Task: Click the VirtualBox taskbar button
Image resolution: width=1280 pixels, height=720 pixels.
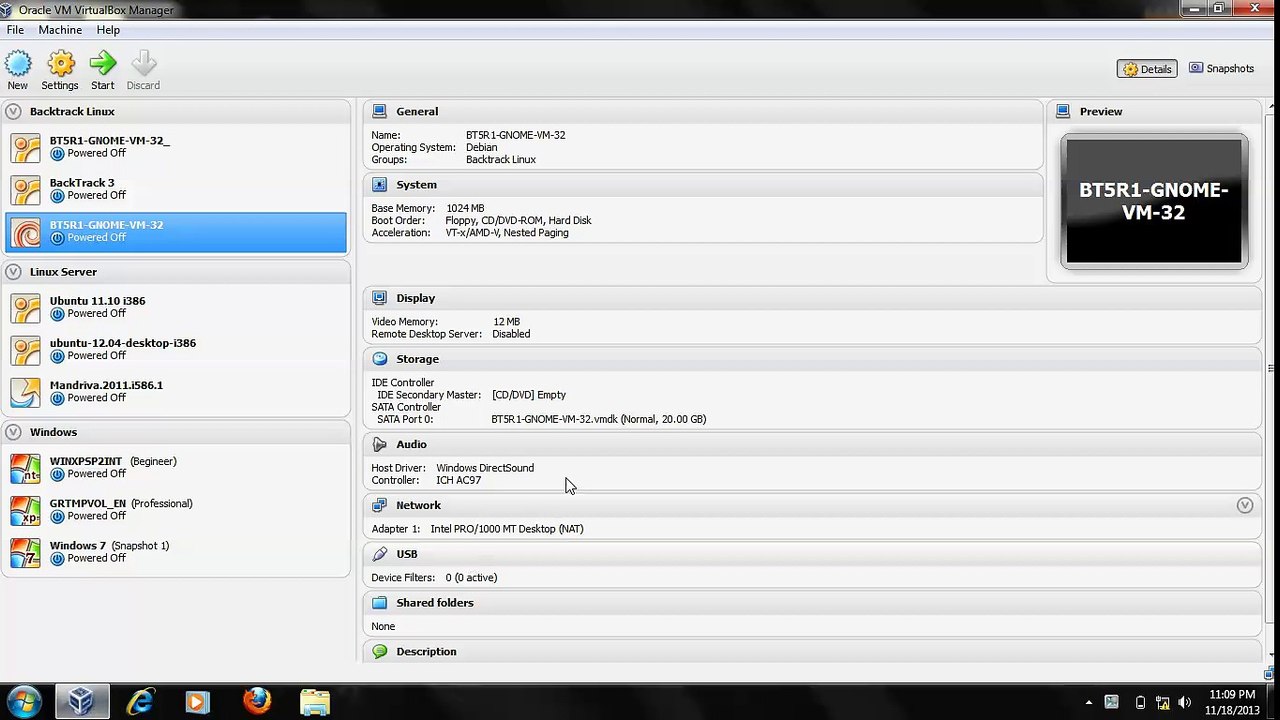Action: tap(82, 702)
